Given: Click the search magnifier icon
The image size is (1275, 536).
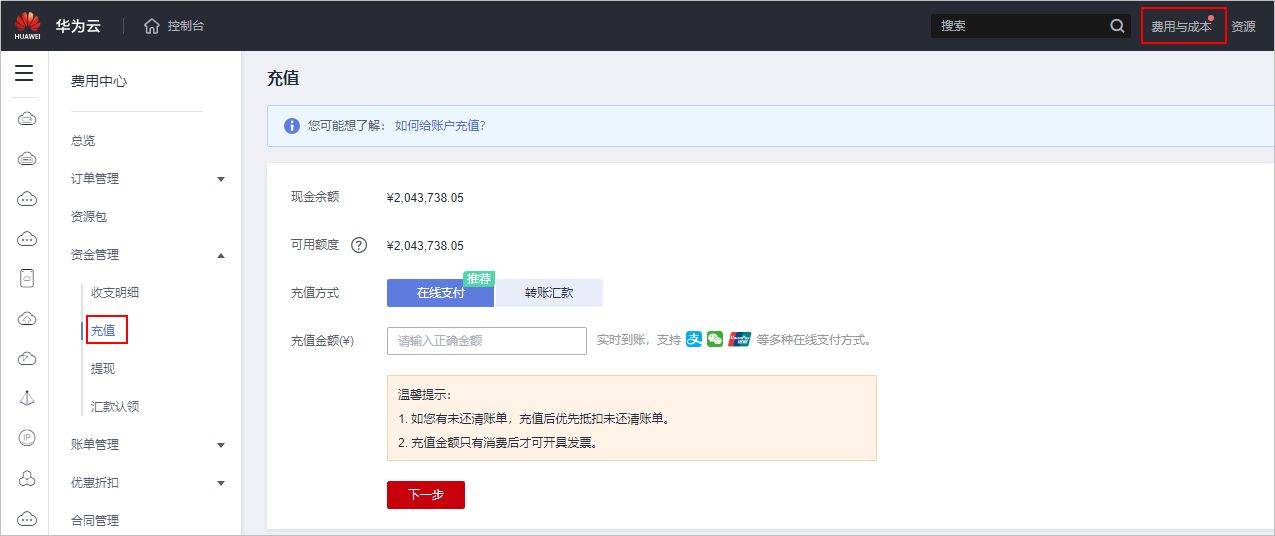Looking at the screenshot, I should pos(1117,26).
